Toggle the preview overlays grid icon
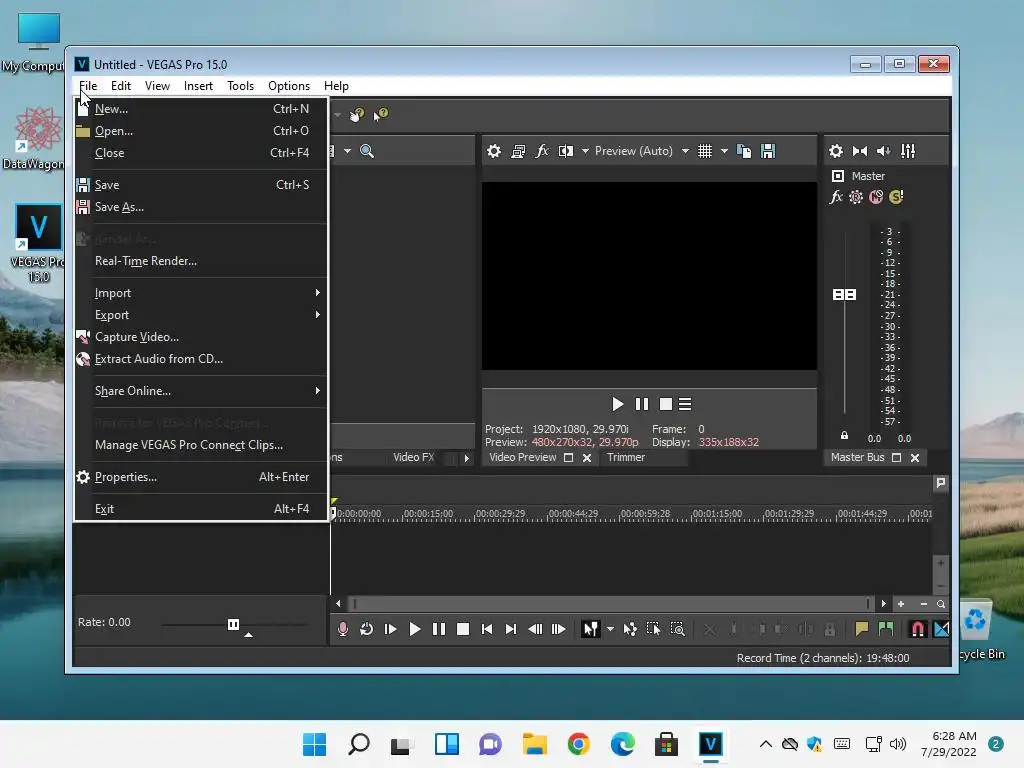Image resolution: width=1024 pixels, height=768 pixels. click(705, 152)
